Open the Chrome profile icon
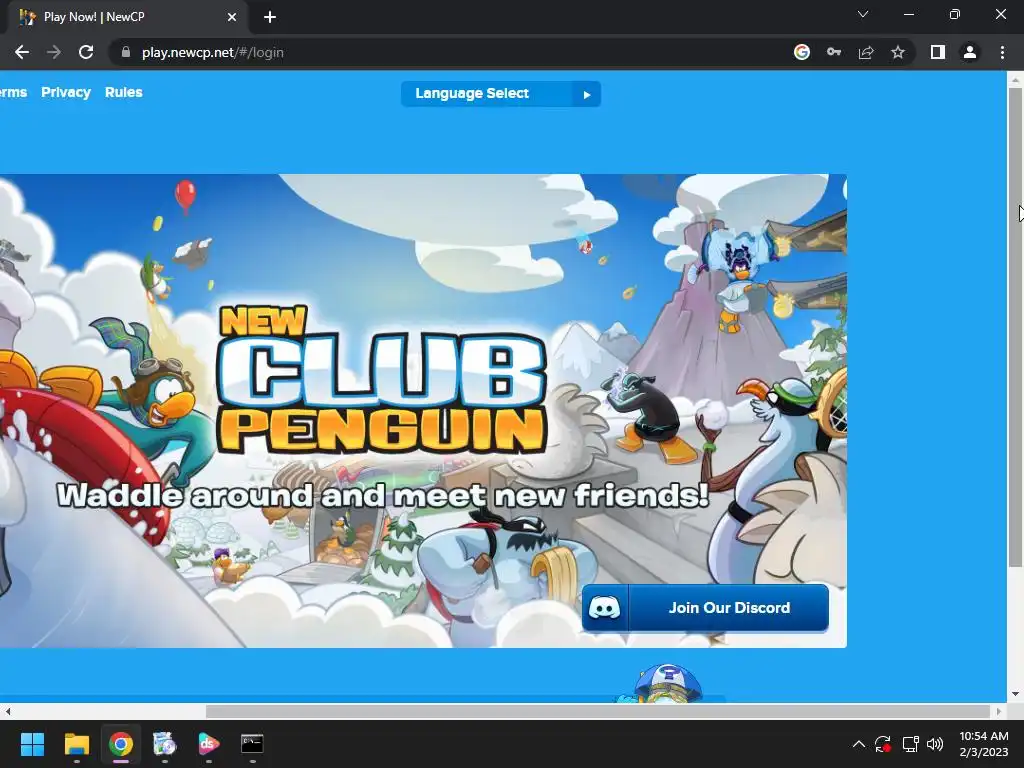Image resolution: width=1024 pixels, height=768 pixels. pyautogui.click(x=970, y=52)
